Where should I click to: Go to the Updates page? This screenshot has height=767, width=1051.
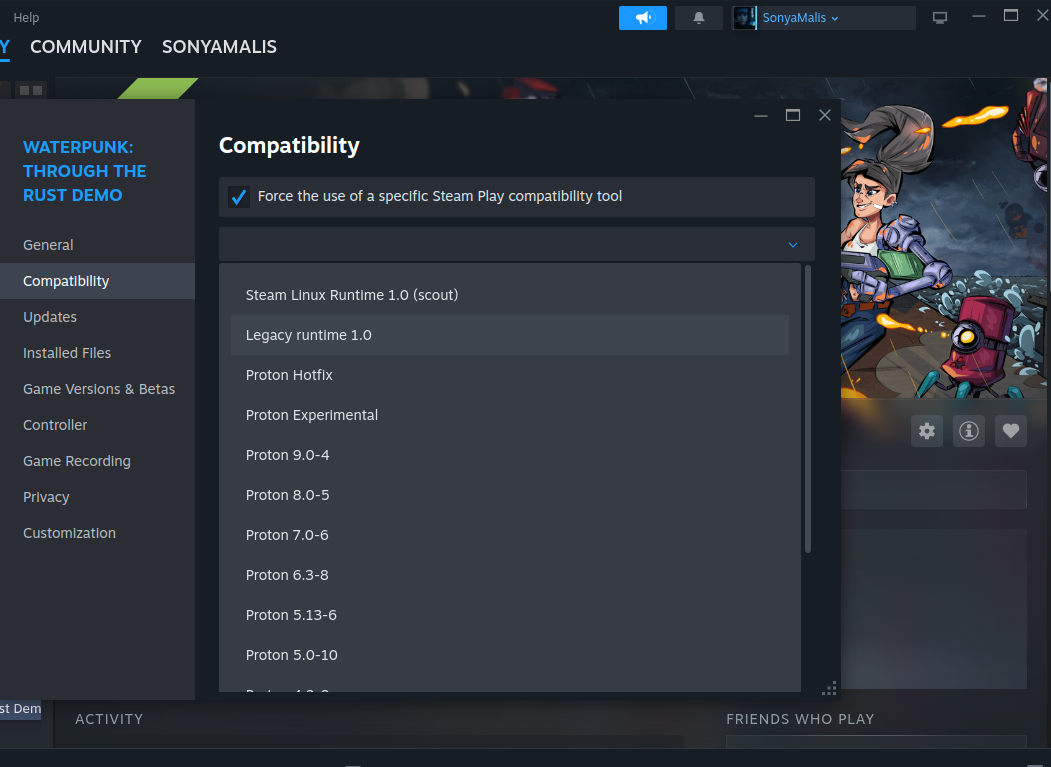click(97, 317)
